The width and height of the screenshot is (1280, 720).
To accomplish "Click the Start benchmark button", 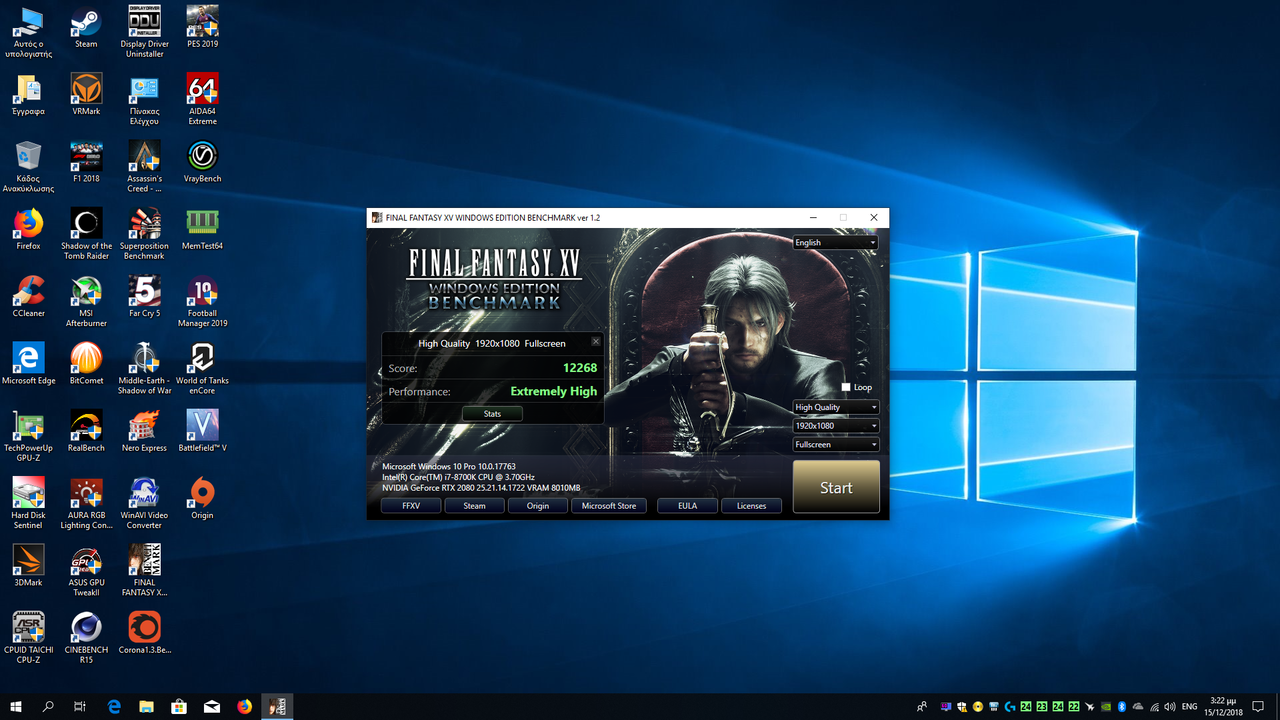I will (x=836, y=487).
